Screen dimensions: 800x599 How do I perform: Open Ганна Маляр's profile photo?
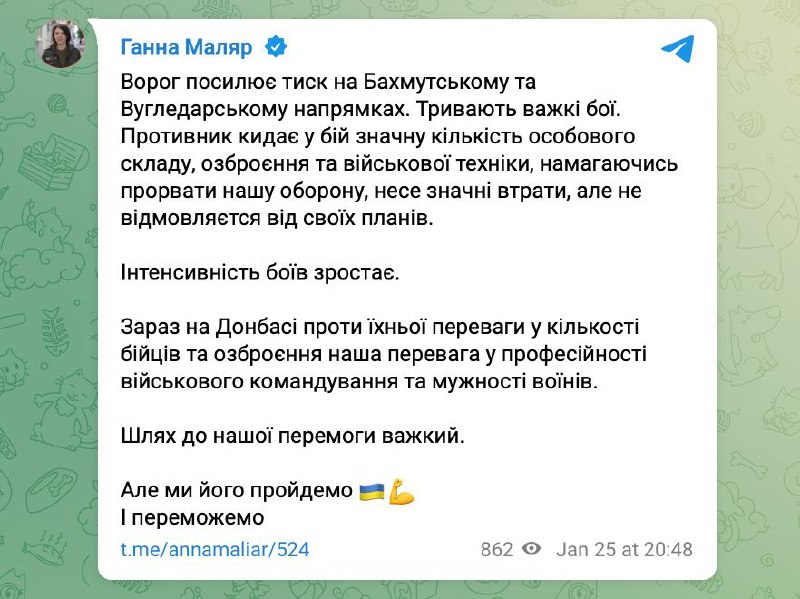point(61,44)
